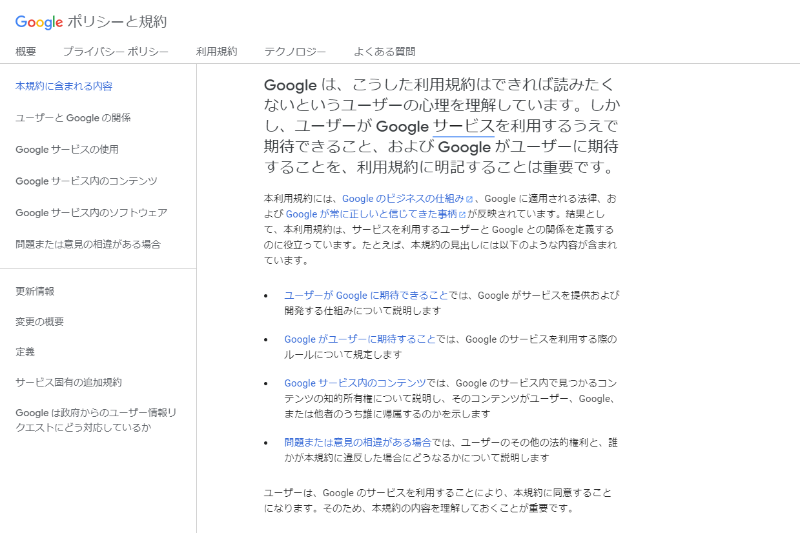This screenshot has width=800, height=533.
Task: Open the プライバシー ポリシー tab
Action: [x=115, y=52]
